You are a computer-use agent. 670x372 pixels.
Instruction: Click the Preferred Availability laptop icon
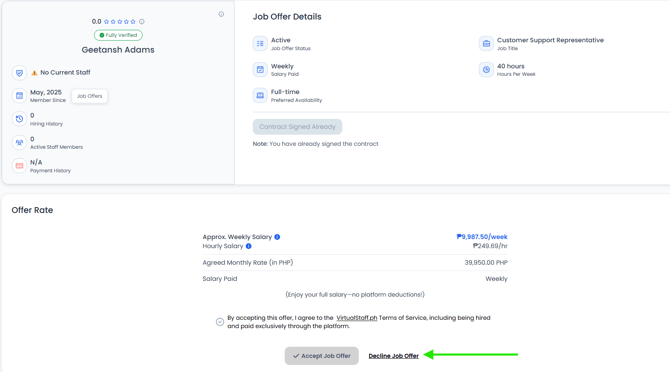coord(260,95)
